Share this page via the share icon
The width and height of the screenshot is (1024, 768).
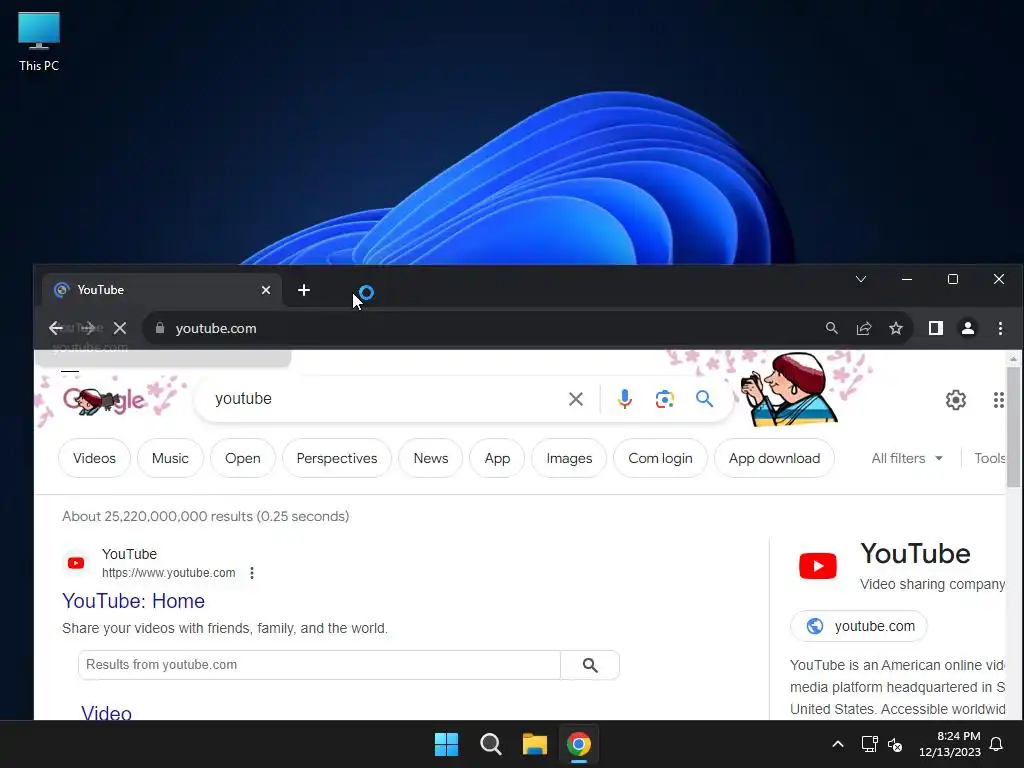(x=863, y=328)
